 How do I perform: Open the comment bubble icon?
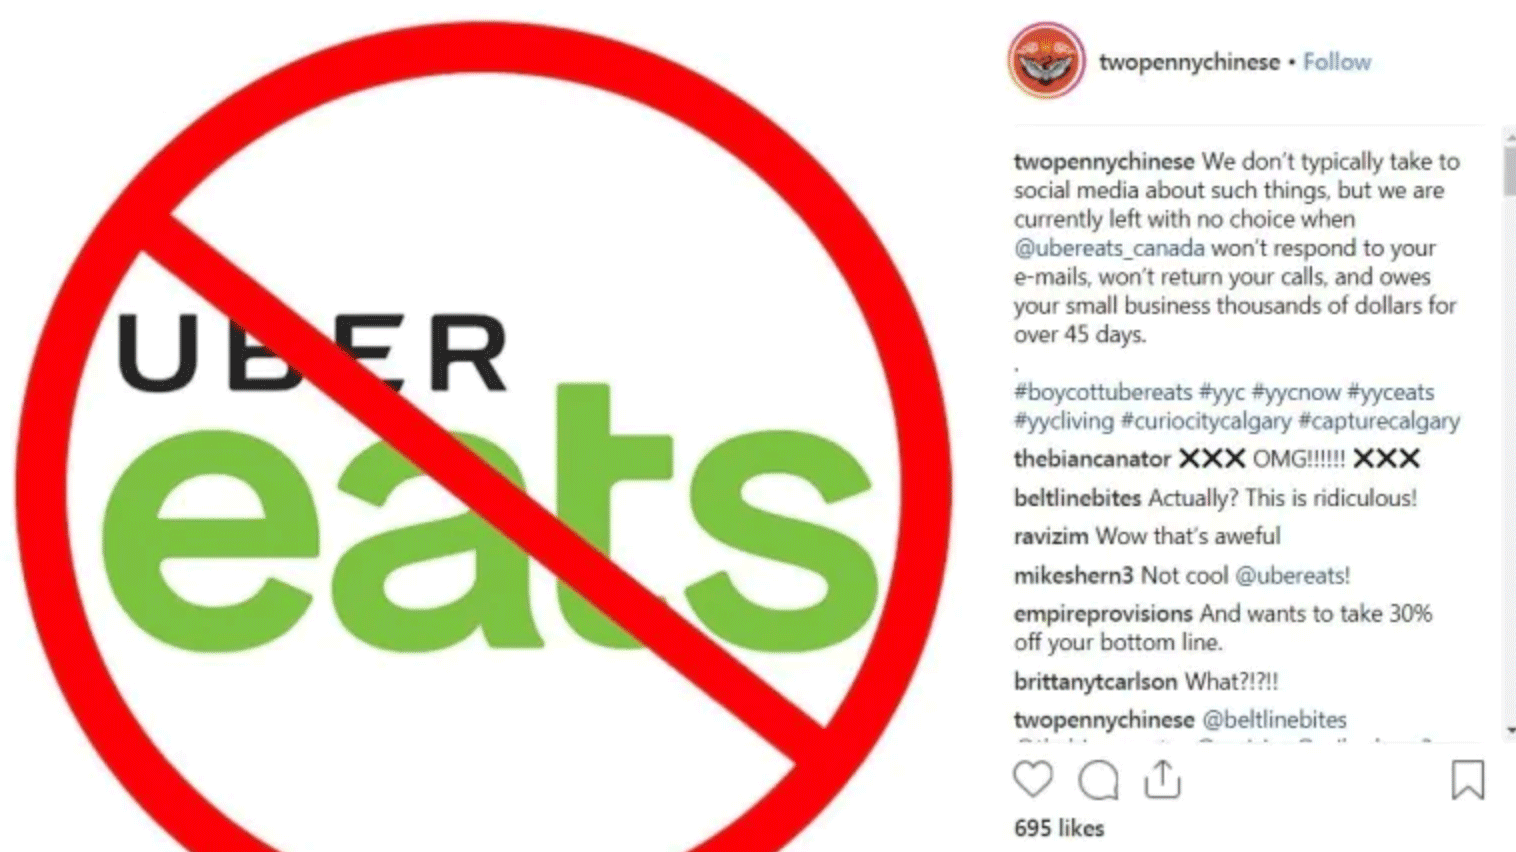click(x=1098, y=780)
